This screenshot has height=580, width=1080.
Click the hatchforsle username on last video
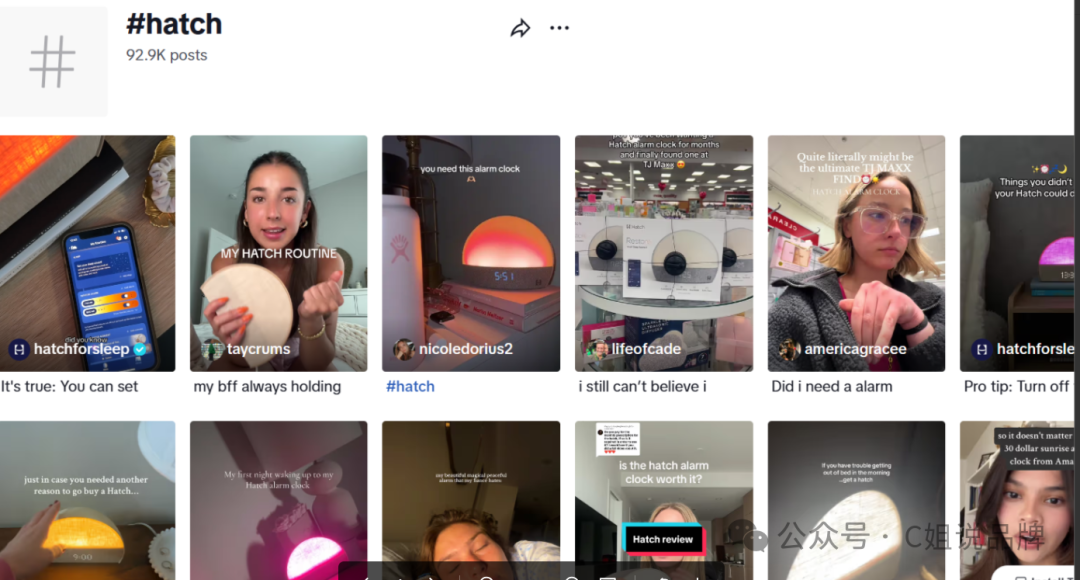pos(1035,349)
